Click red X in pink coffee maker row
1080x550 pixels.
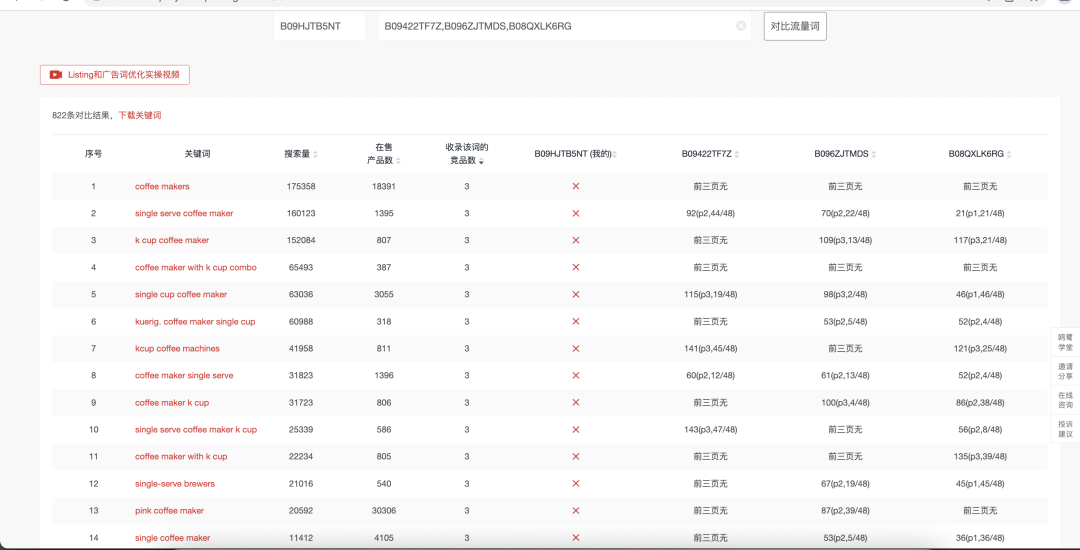576,511
